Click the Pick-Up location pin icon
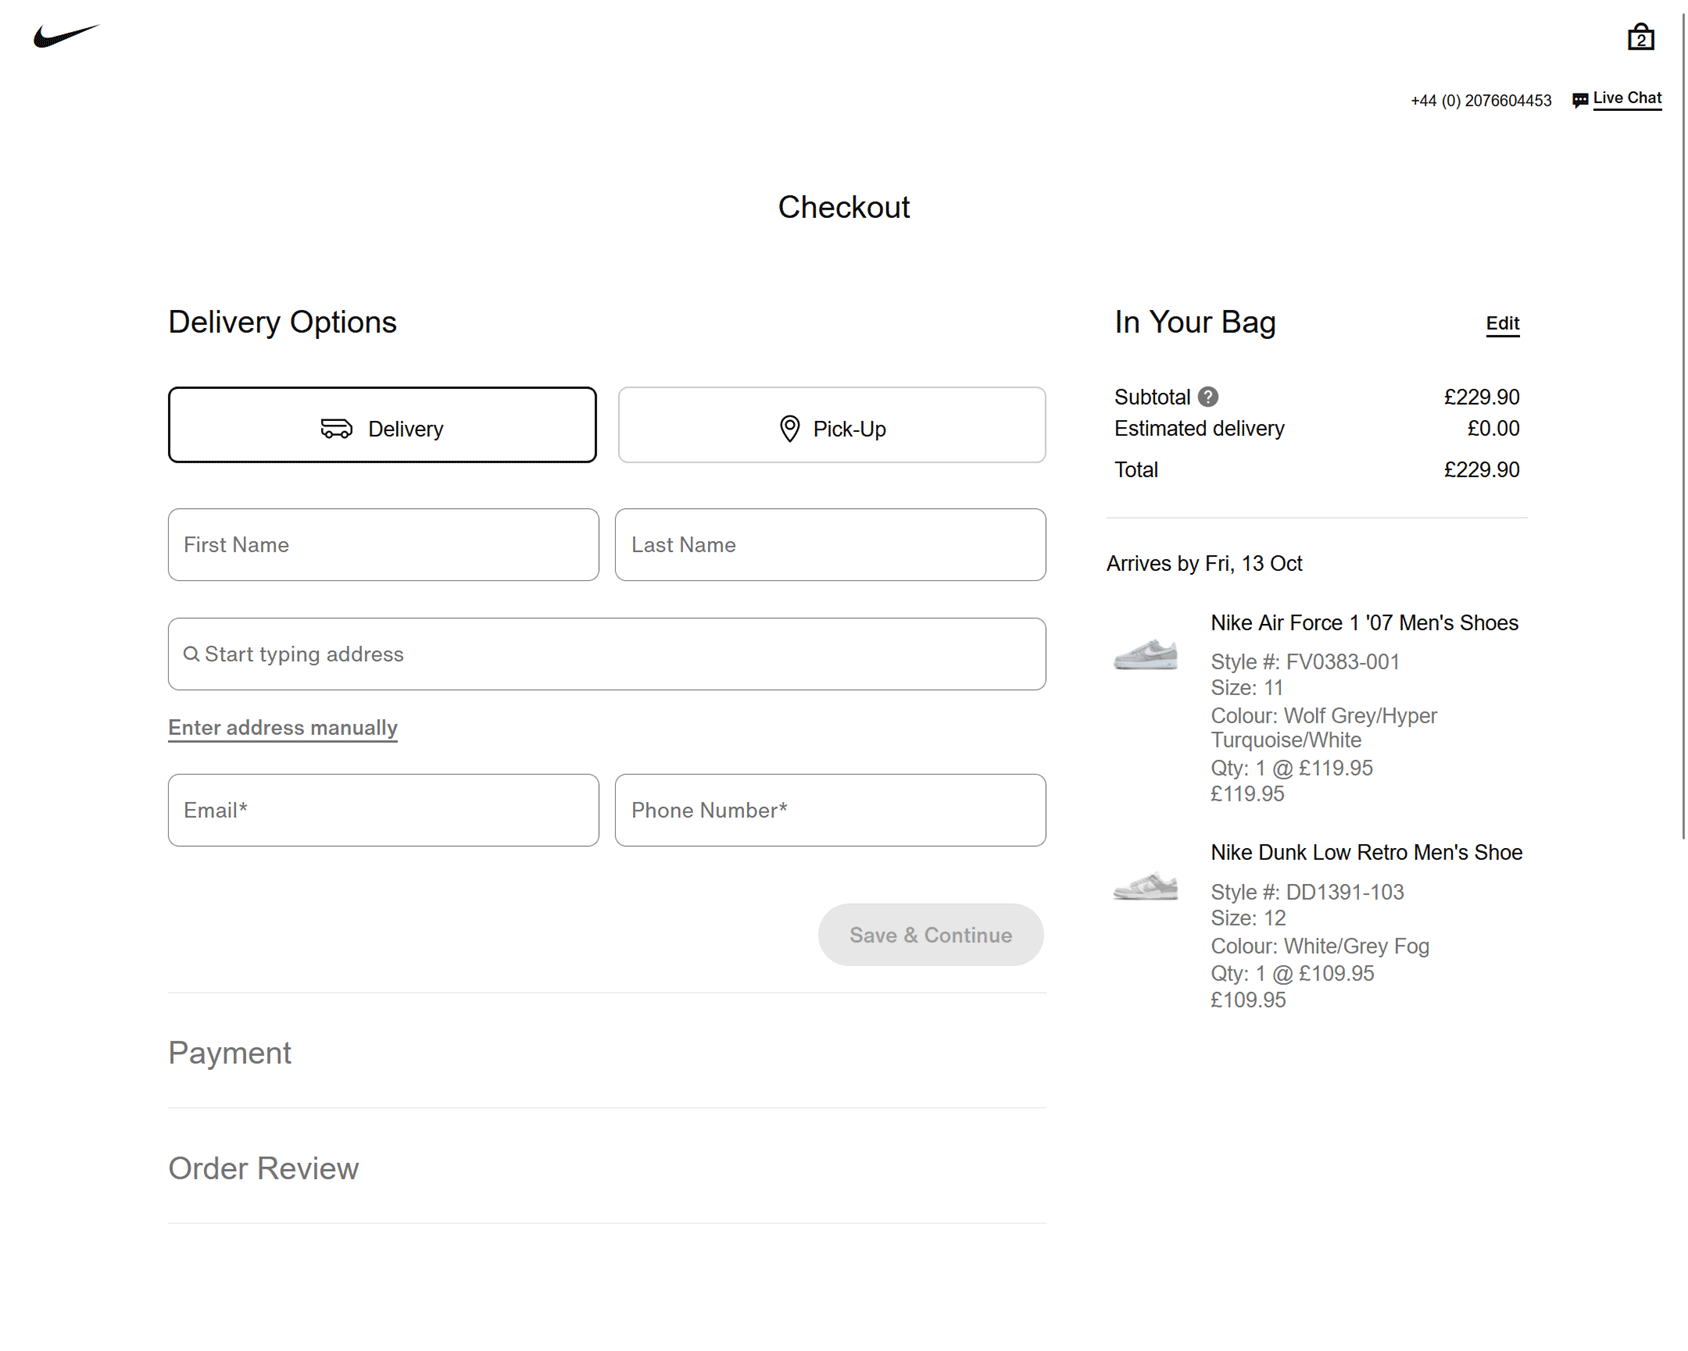 coord(790,429)
